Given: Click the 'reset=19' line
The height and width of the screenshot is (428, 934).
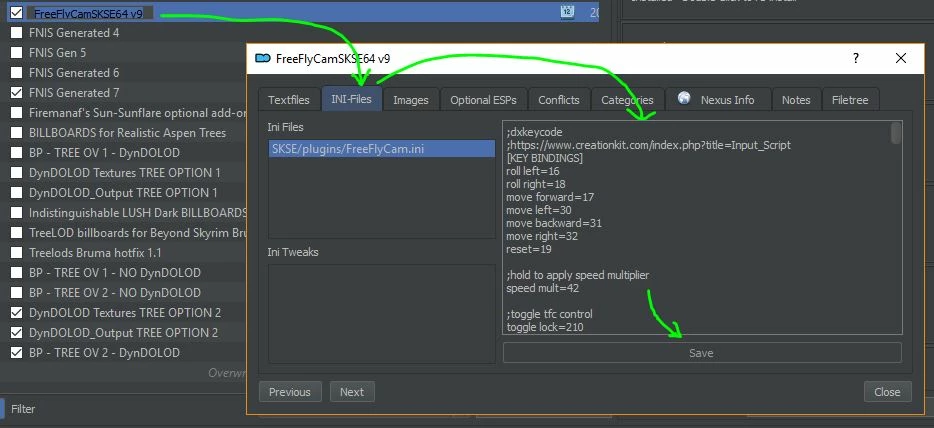Looking at the screenshot, I should 528,249.
